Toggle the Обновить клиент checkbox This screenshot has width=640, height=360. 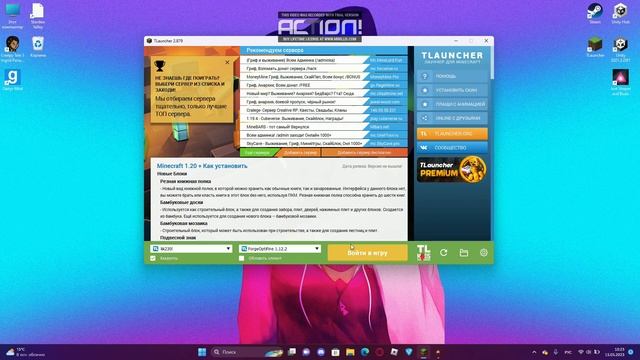(242, 258)
